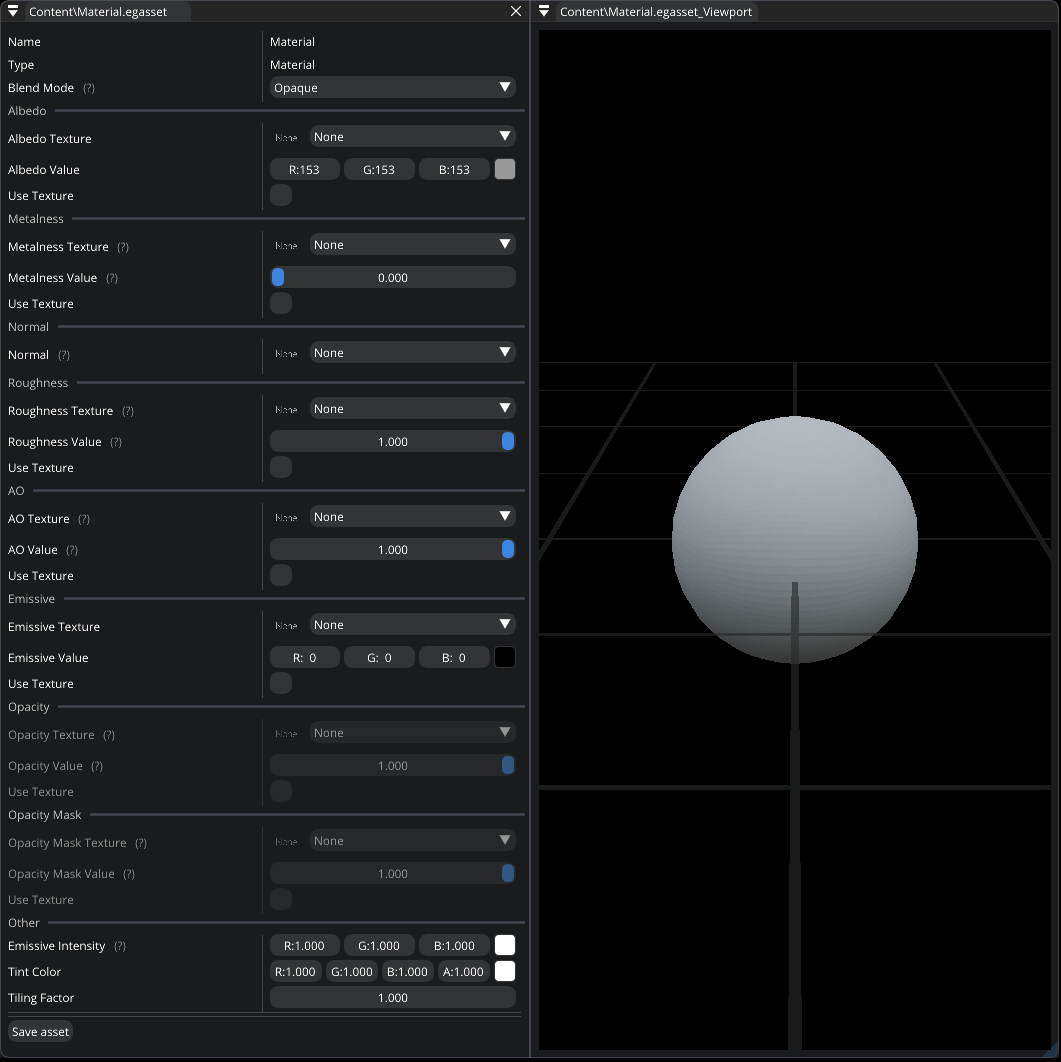Show help tooltip for Metalness Texture
1061x1062 pixels.
pyautogui.click(x=123, y=247)
